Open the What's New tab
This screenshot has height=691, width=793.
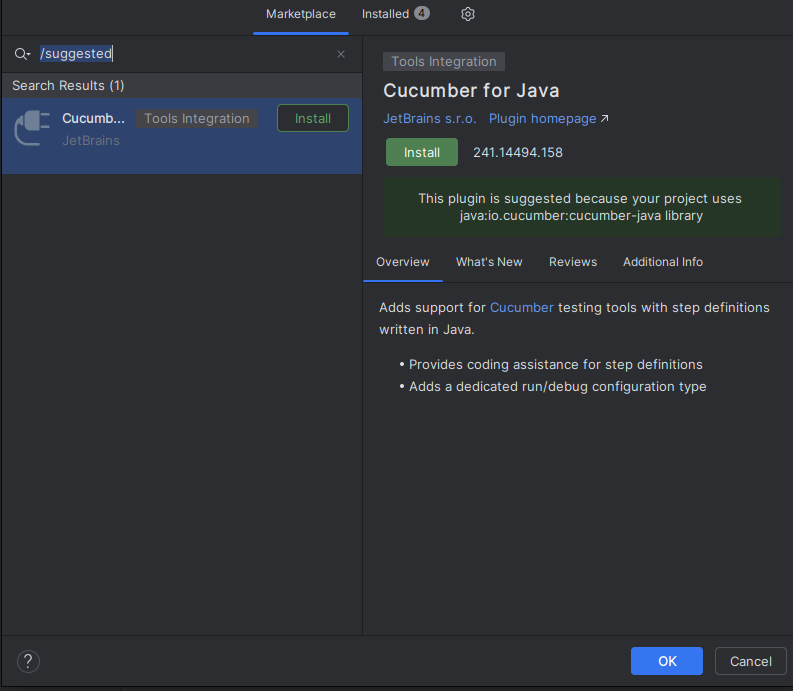[489, 262]
